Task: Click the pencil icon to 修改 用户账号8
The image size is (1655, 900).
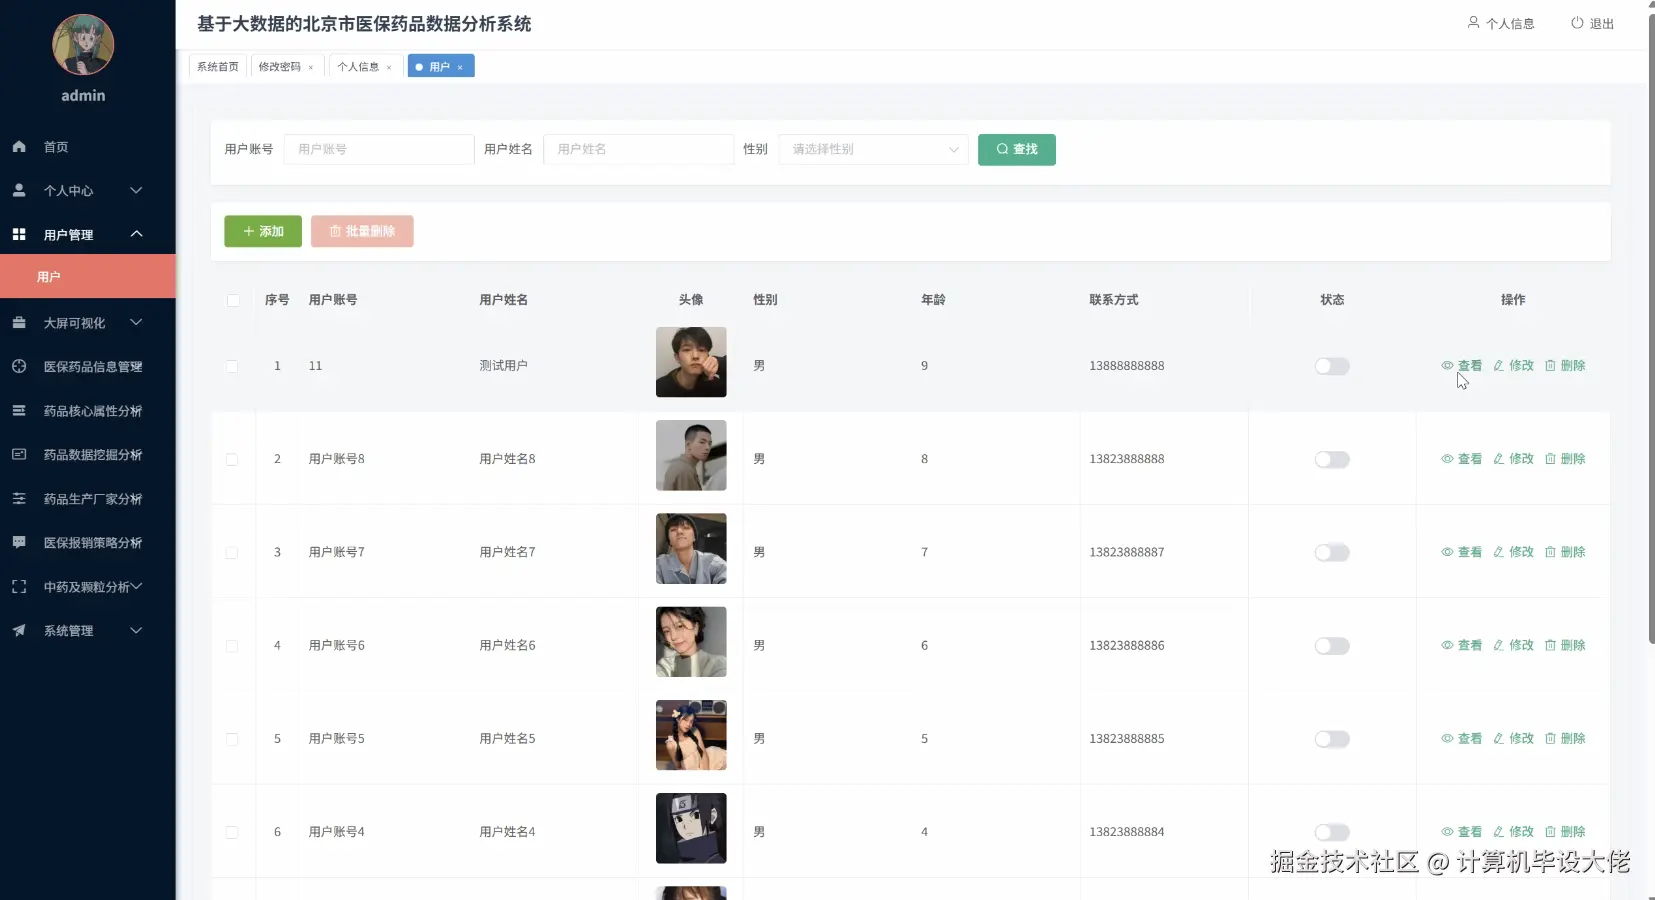Action: [1499, 459]
